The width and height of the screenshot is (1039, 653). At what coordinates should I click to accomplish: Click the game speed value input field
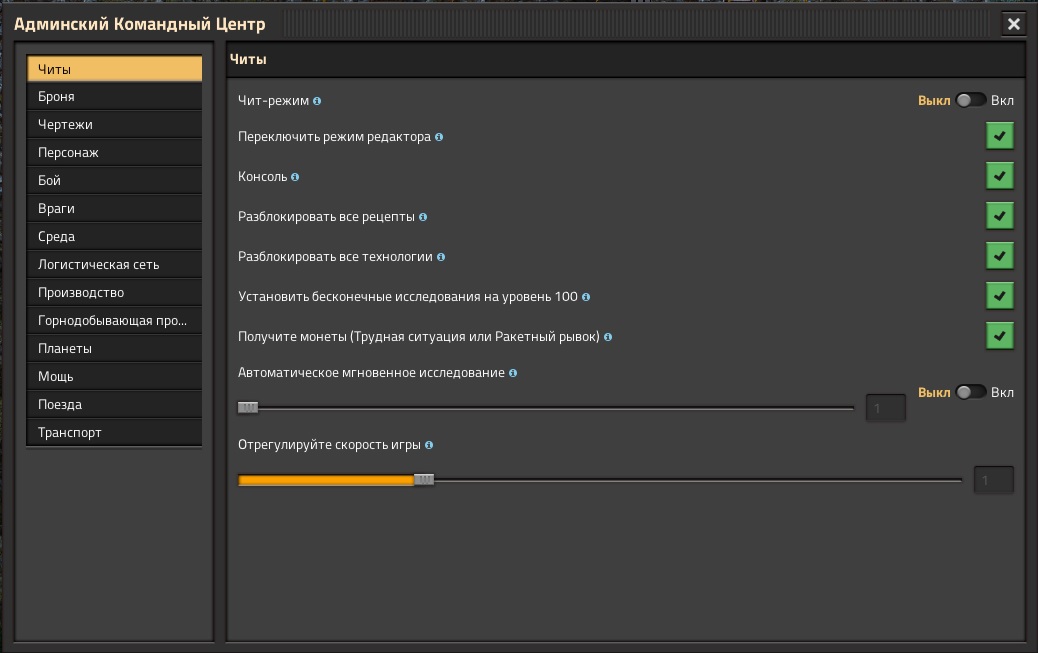tap(993, 479)
